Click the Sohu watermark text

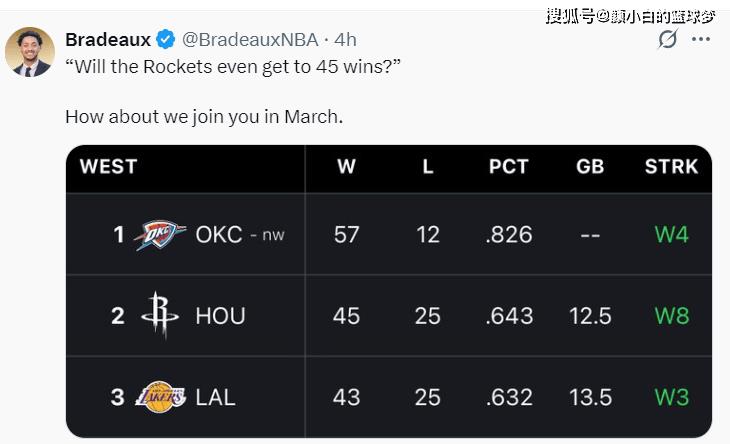click(x=630, y=17)
